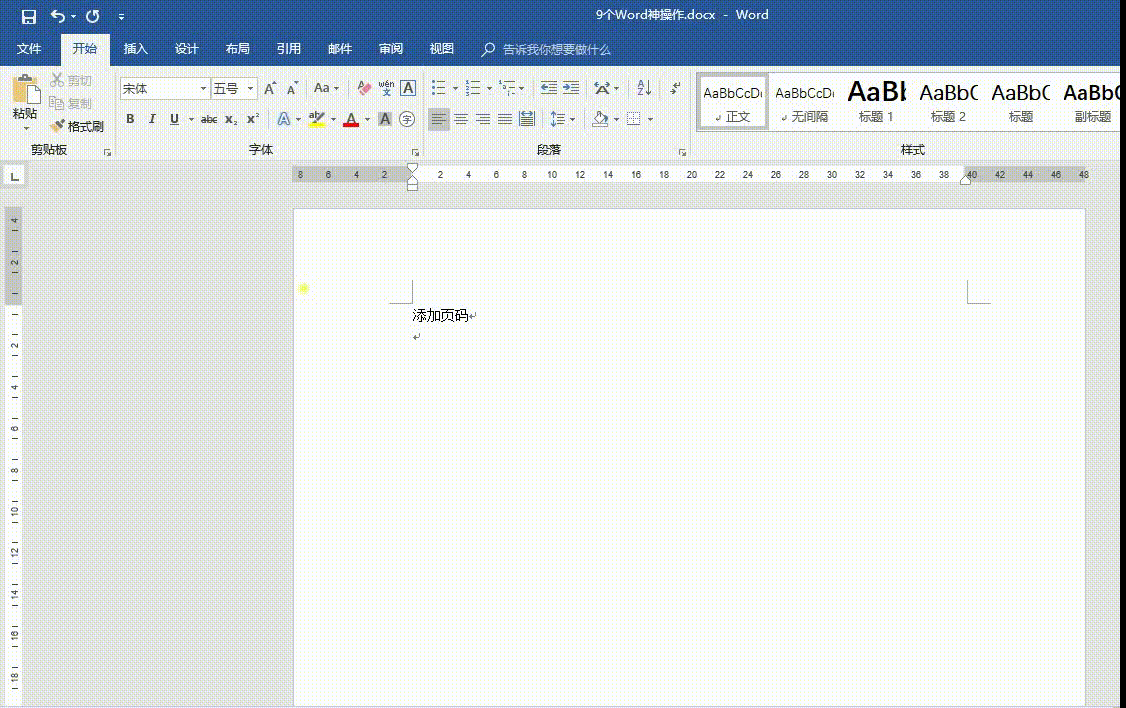1126x708 pixels.
Task: Click the Increase Indent icon
Action: (571, 89)
